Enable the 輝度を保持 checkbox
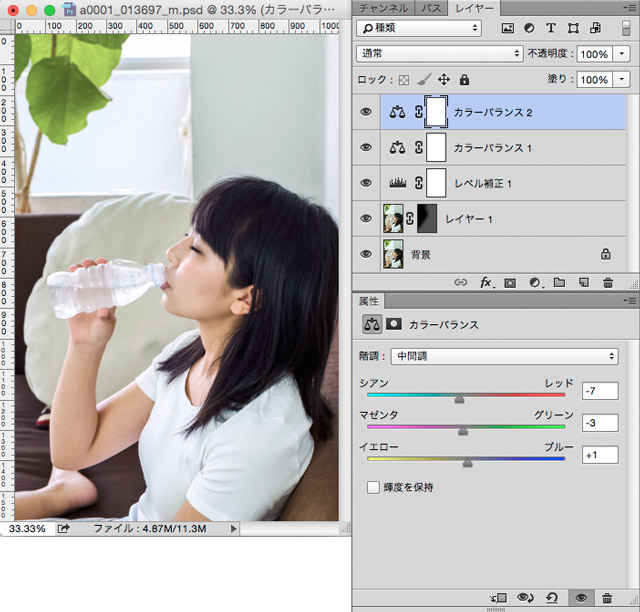Image resolution: width=640 pixels, height=612 pixels. click(x=373, y=487)
